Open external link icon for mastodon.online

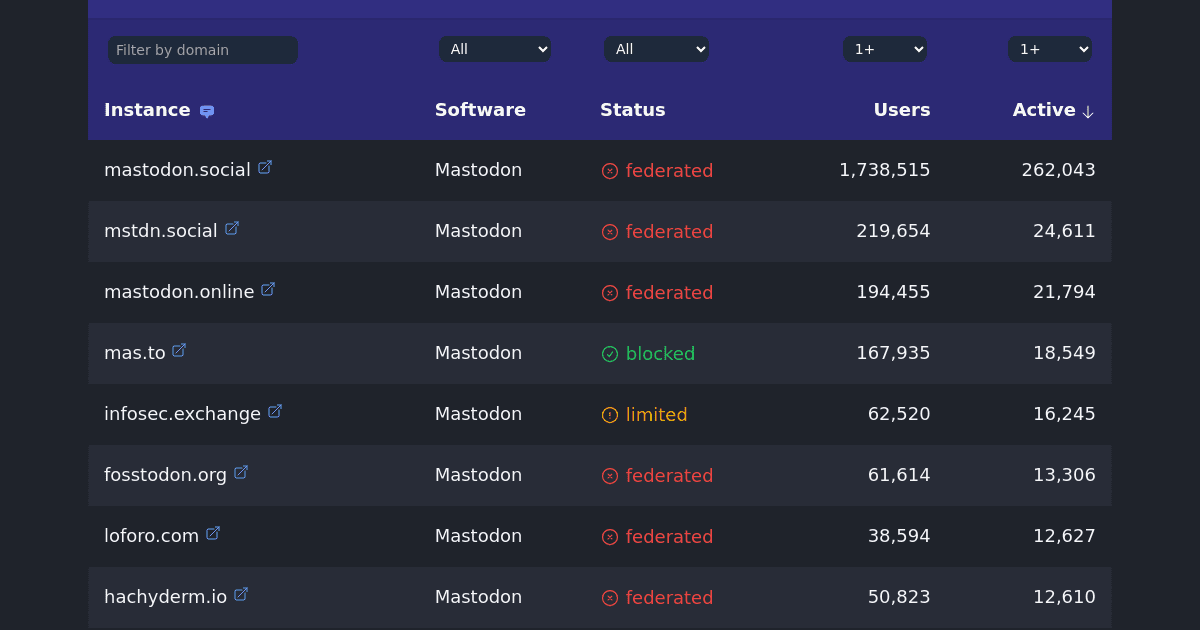pos(268,290)
